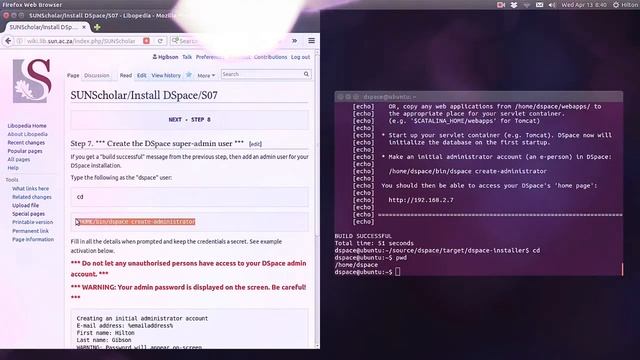The image size is (640, 360).
Task: Open About Libopedia link
Action: point(27,134)
